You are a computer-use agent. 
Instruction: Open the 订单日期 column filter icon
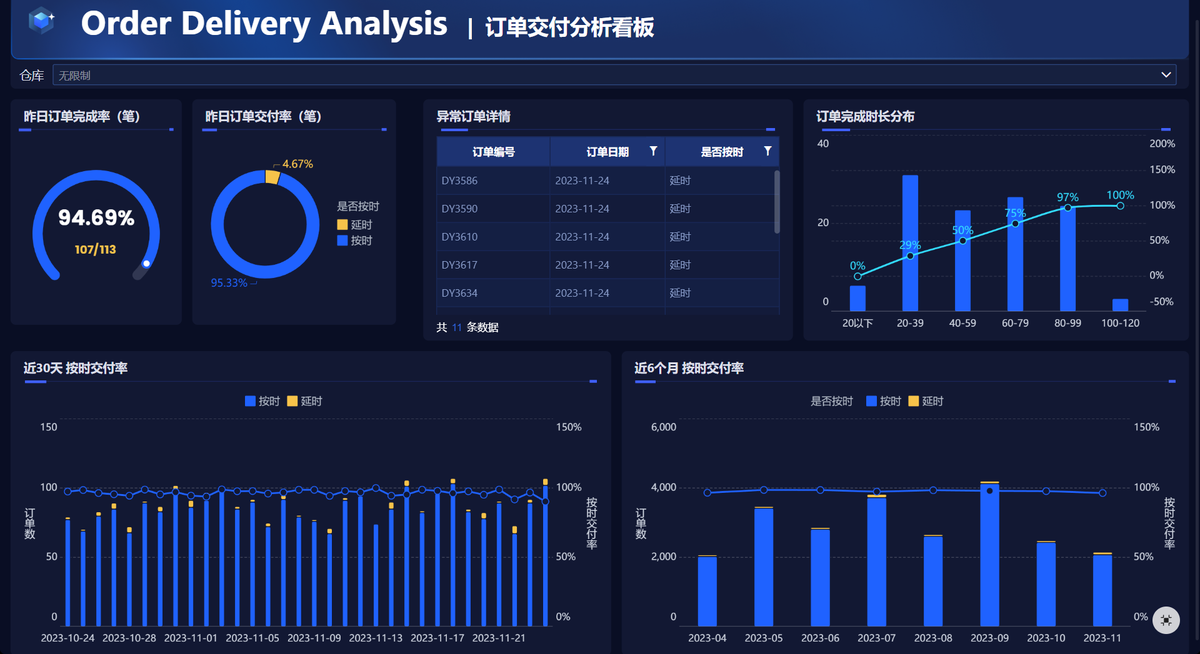coord(653,151)
